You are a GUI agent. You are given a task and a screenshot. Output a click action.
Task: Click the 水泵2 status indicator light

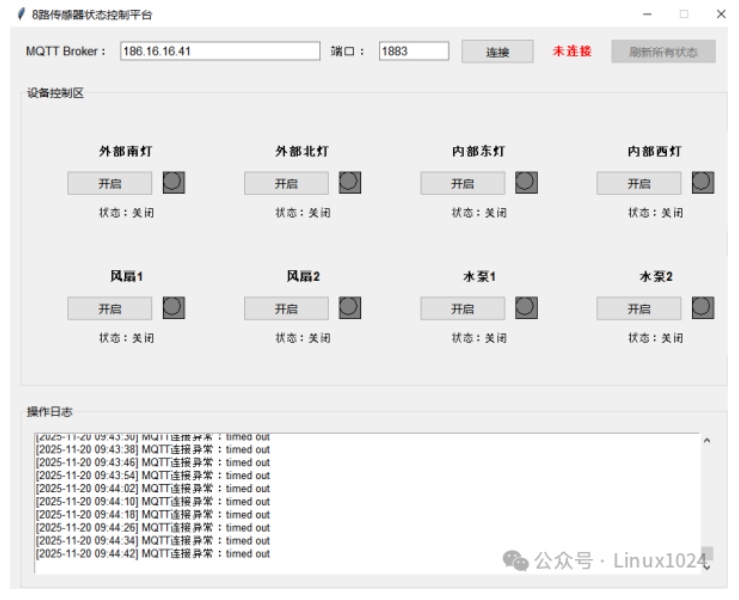click(x=703, y=308)
